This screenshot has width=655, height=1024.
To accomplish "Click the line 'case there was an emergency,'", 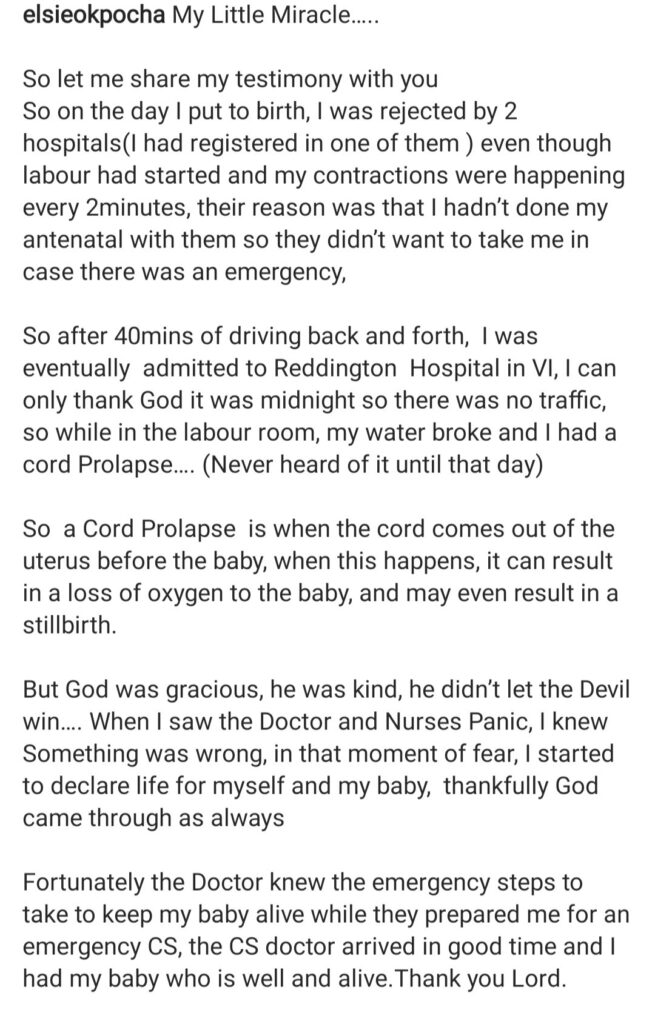I will [x=184, y=271].
